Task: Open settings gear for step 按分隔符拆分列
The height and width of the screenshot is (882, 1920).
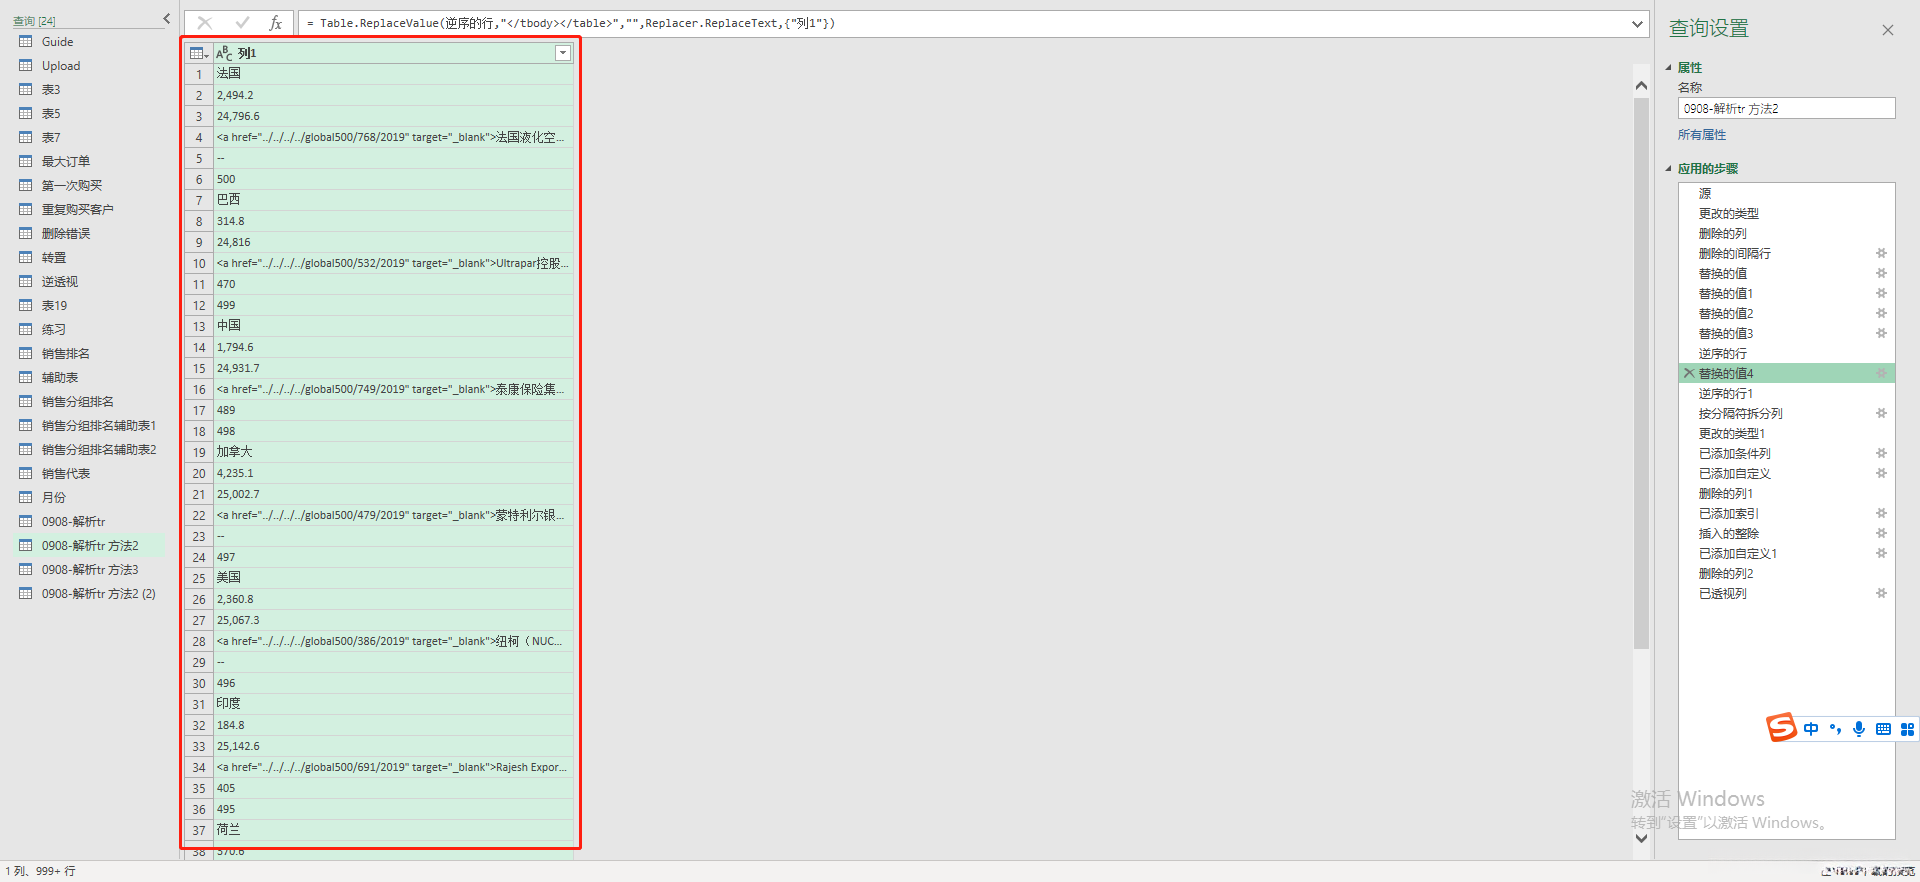Action: 1881,413
